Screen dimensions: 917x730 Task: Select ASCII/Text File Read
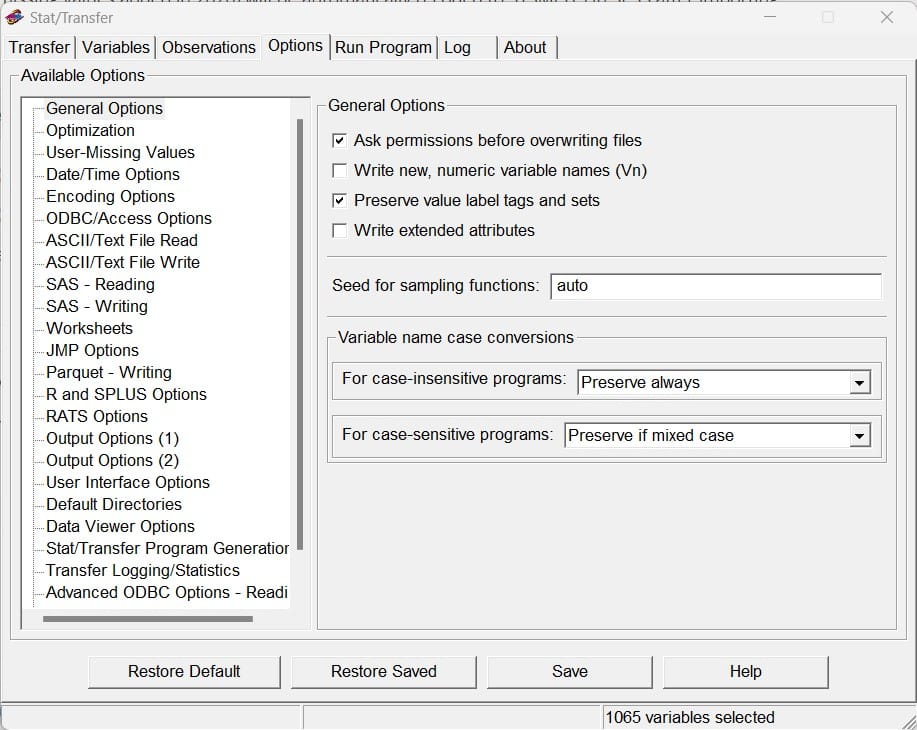point(122,240)
